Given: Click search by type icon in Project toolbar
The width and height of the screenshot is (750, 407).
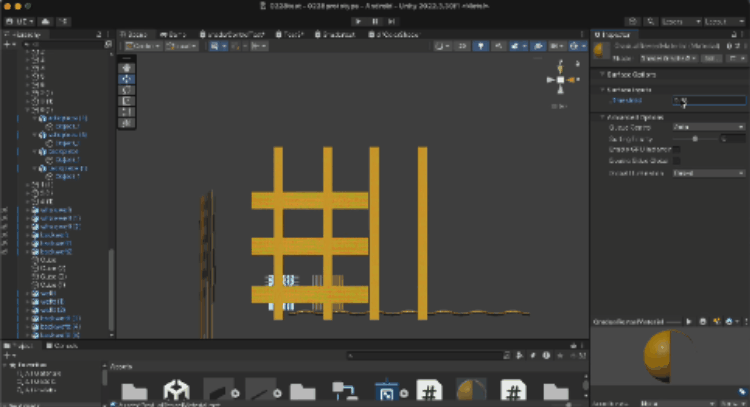Looking at the screenshot, I should [519, 355].
